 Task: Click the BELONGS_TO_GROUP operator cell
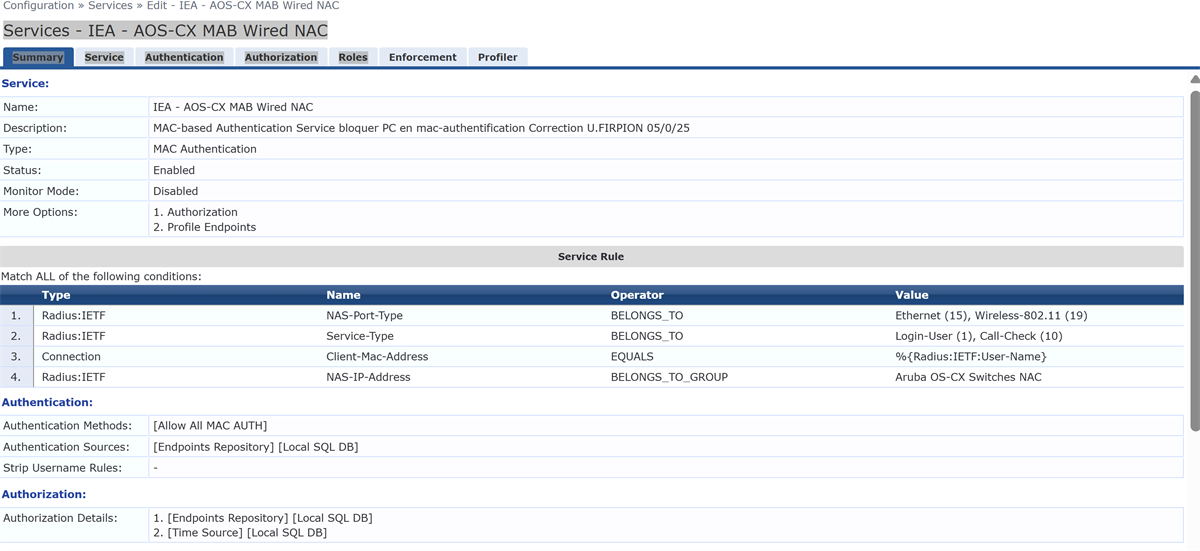(669, 378)
